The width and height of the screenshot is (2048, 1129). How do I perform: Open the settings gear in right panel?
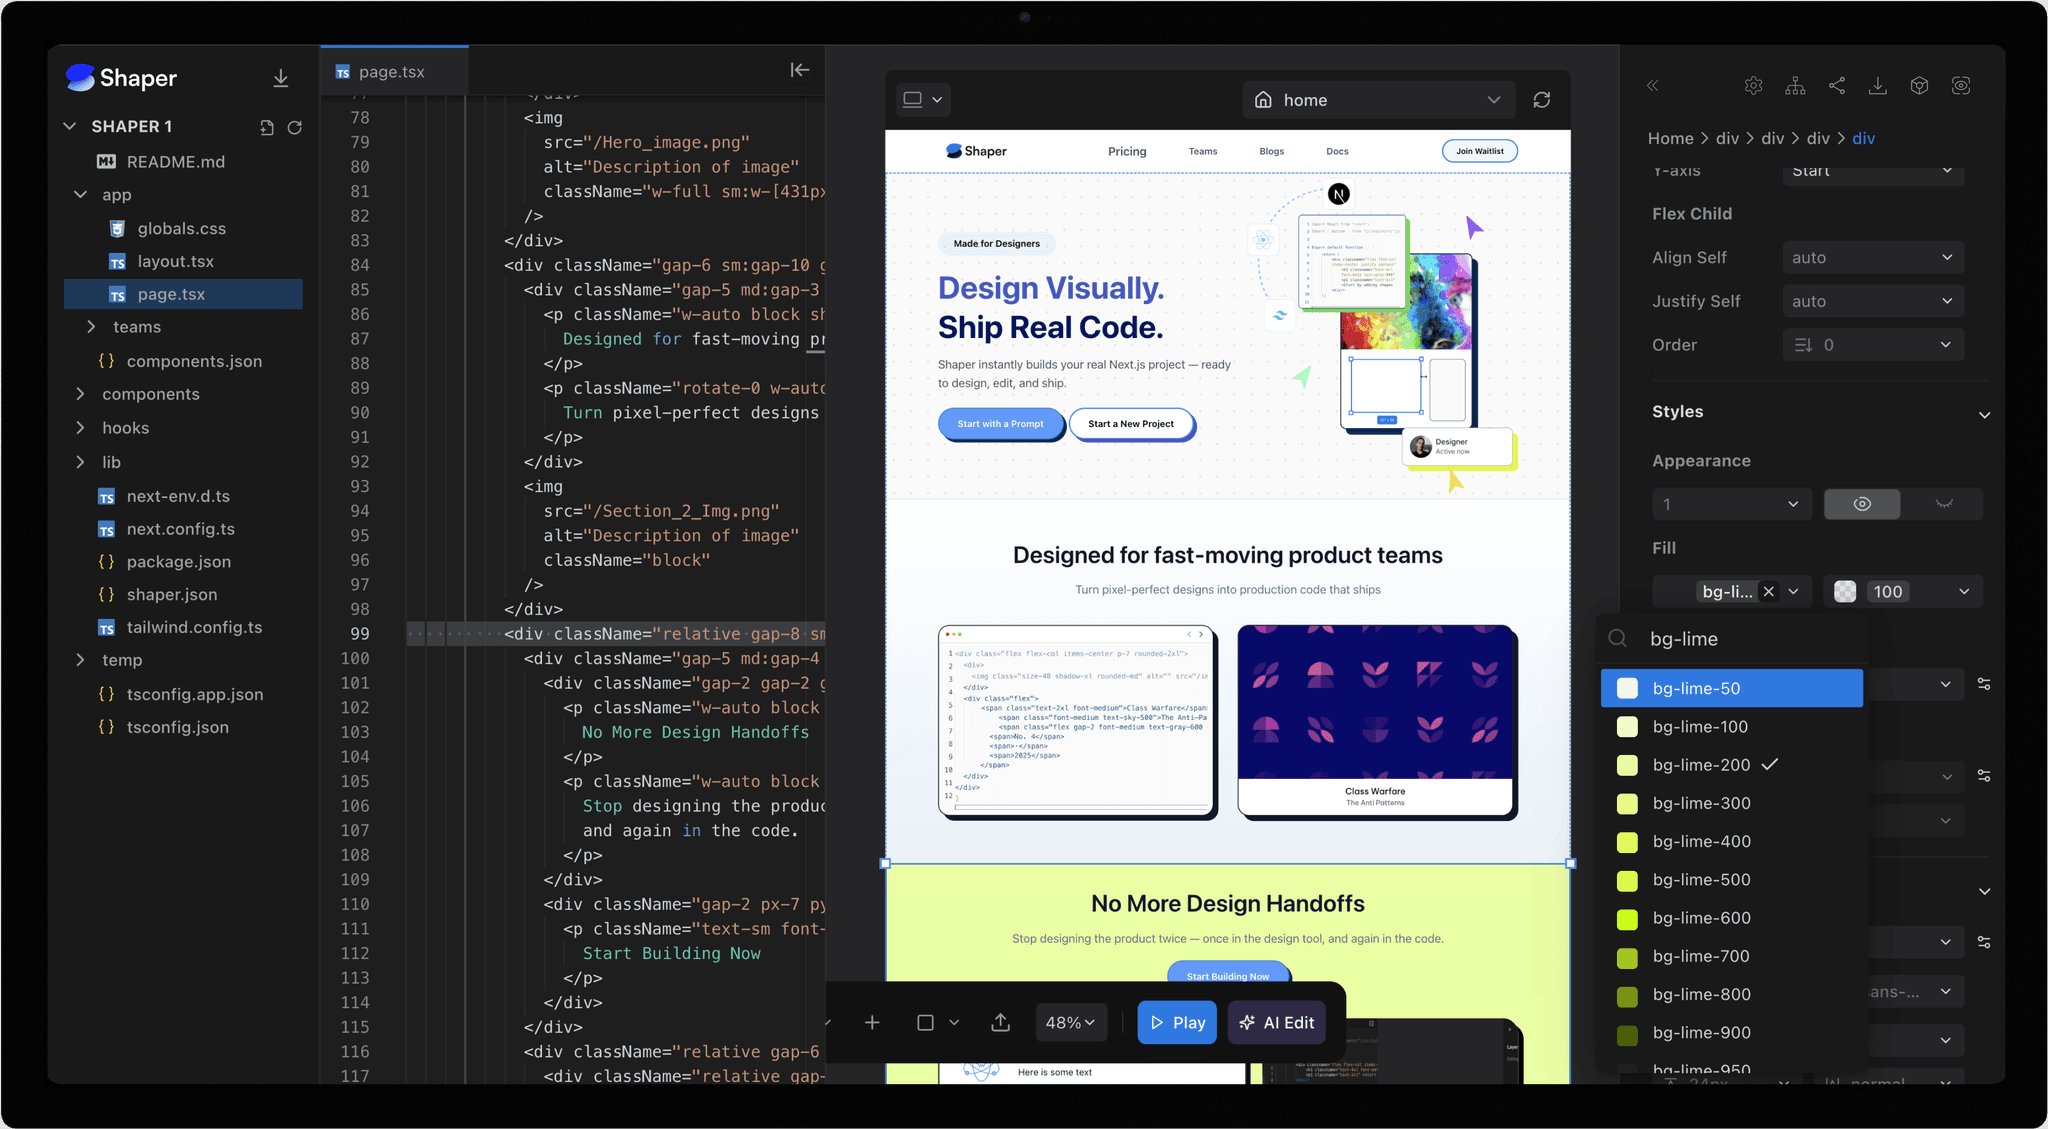point(1754,86)
